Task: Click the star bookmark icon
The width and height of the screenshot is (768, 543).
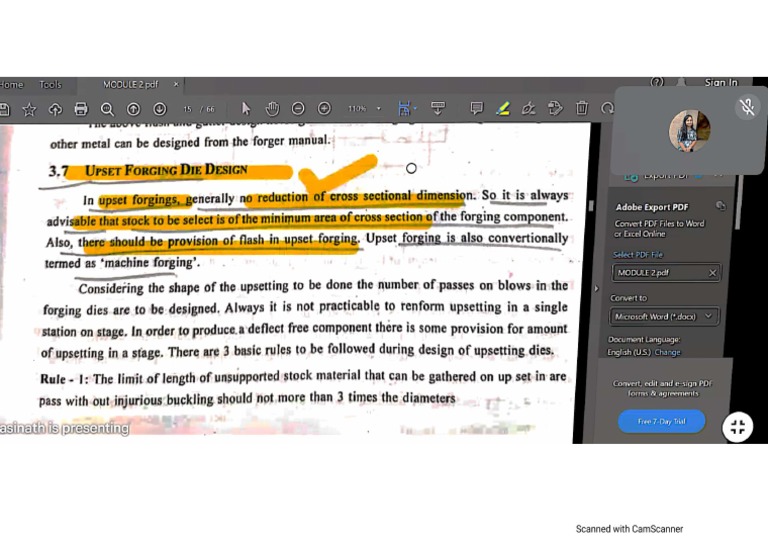Action: tap(29, 109)
